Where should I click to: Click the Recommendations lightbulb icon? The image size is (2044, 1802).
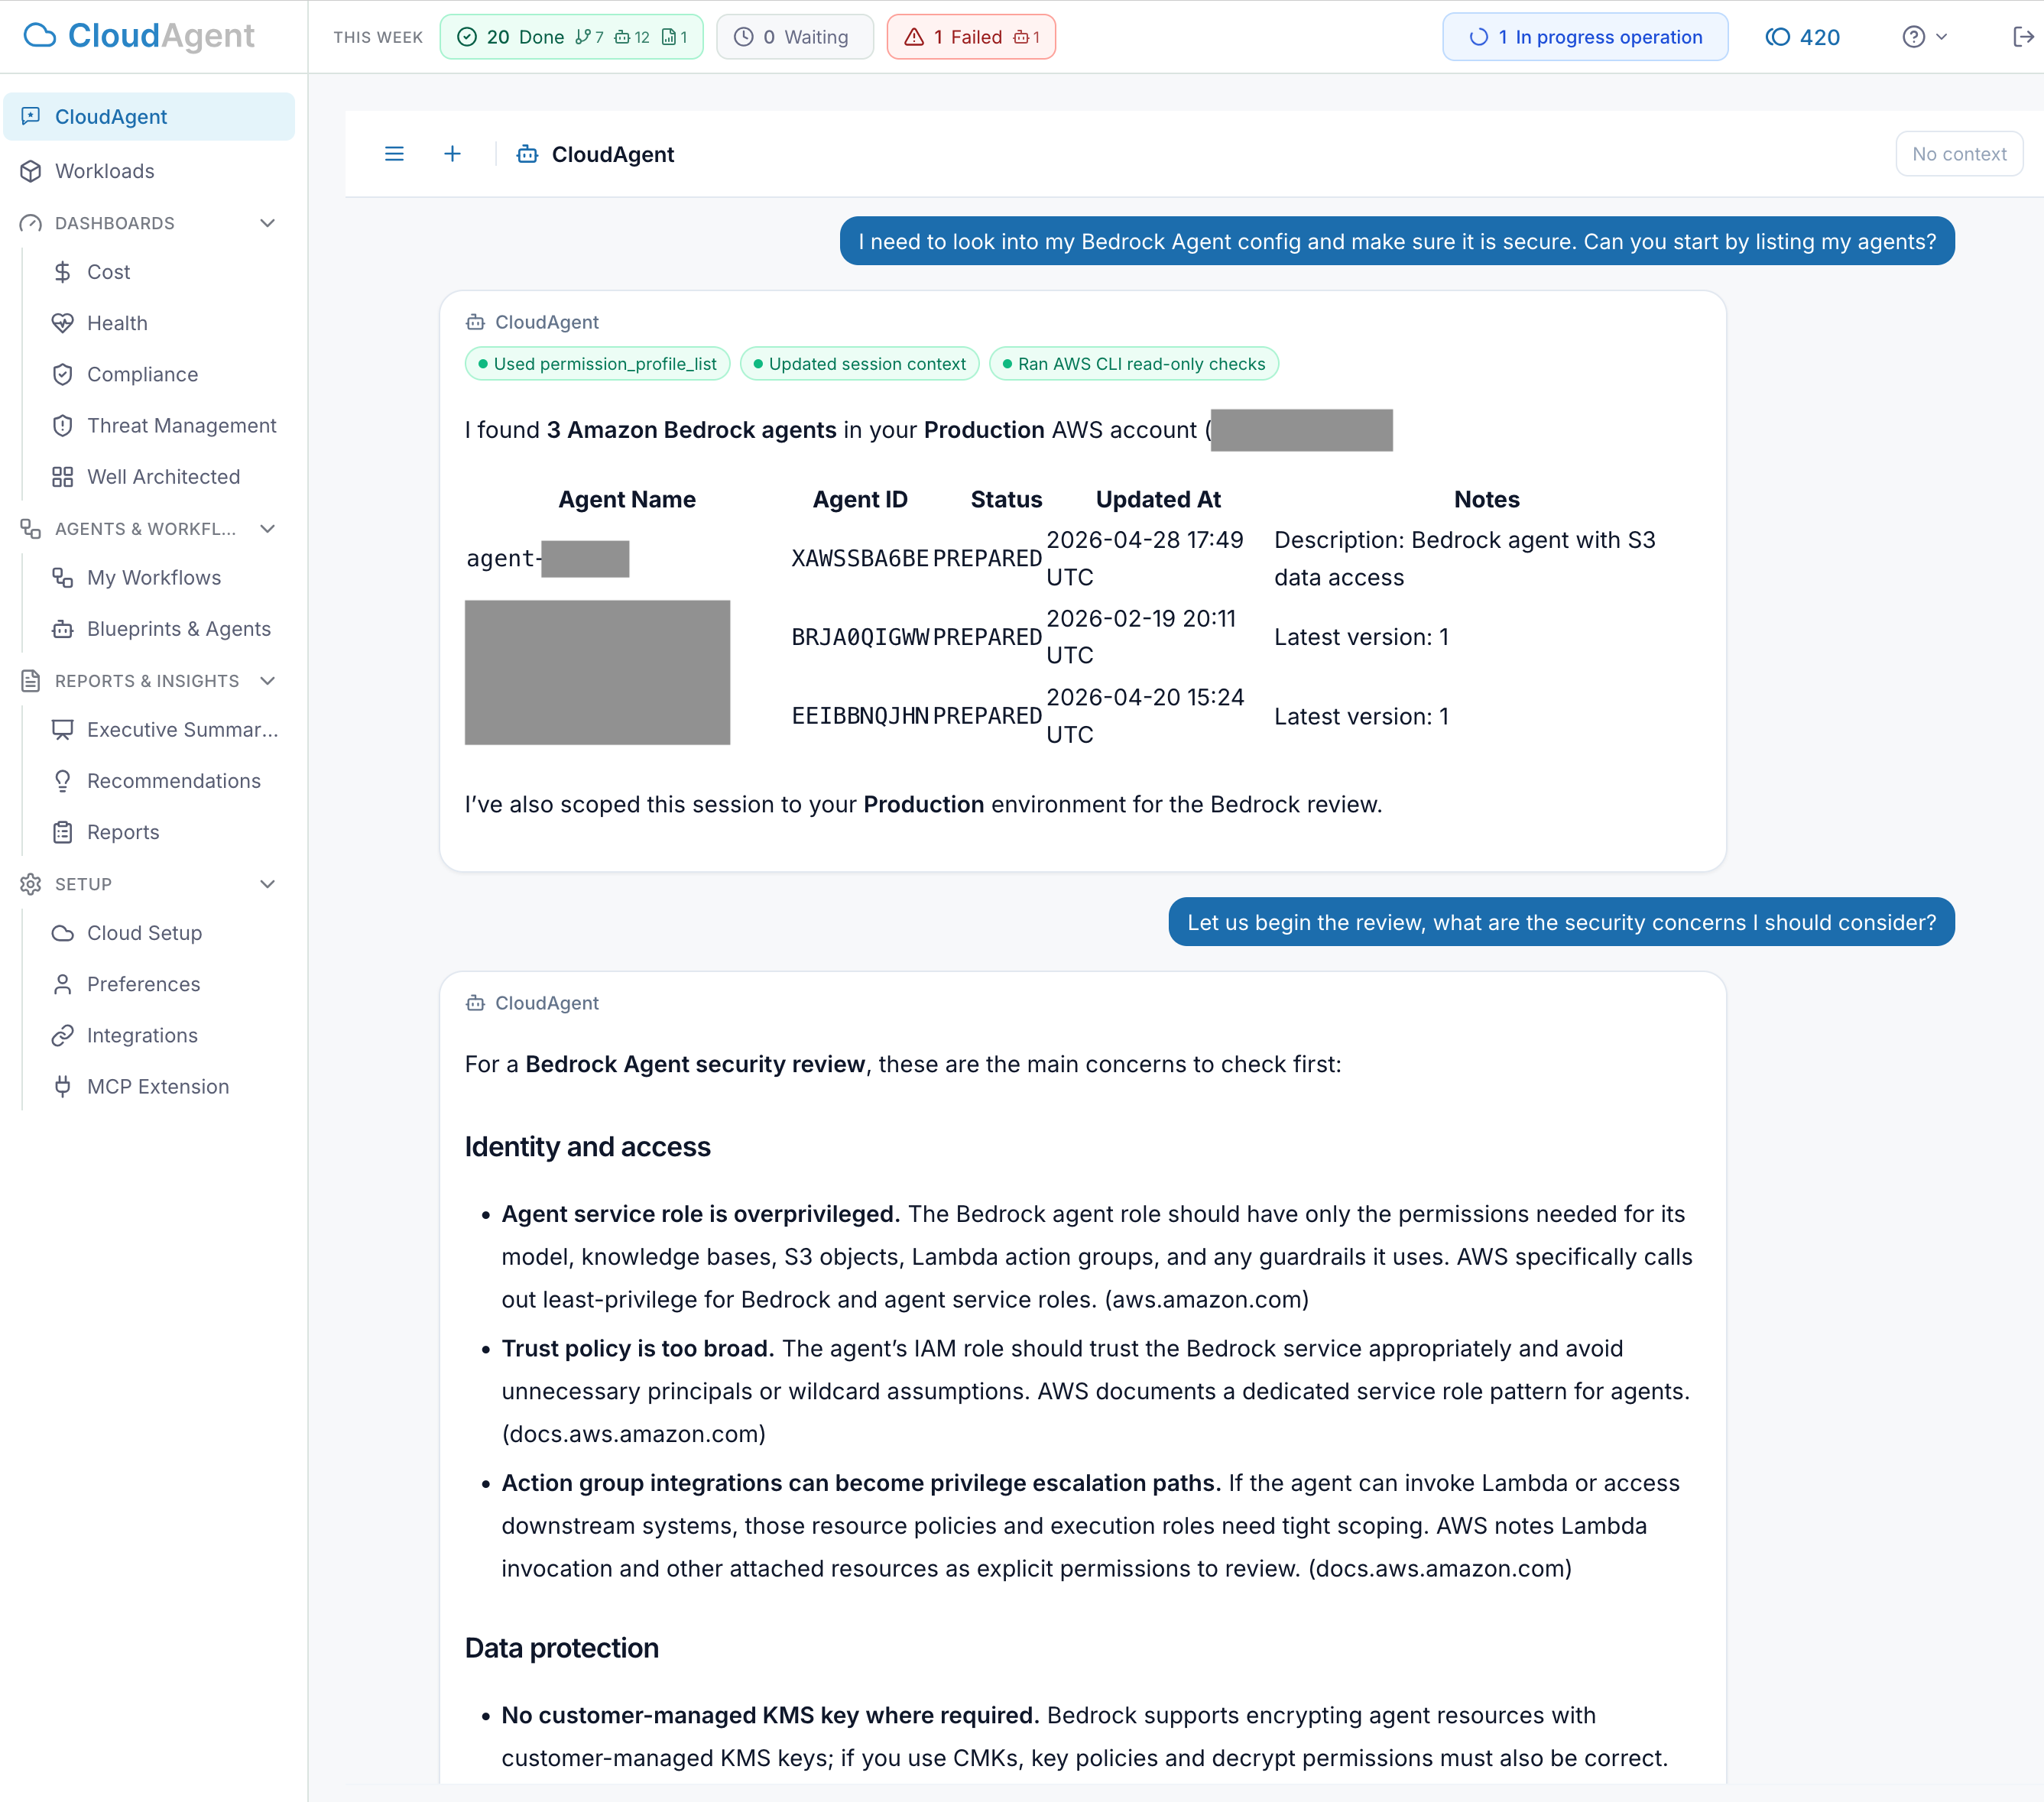63,781
